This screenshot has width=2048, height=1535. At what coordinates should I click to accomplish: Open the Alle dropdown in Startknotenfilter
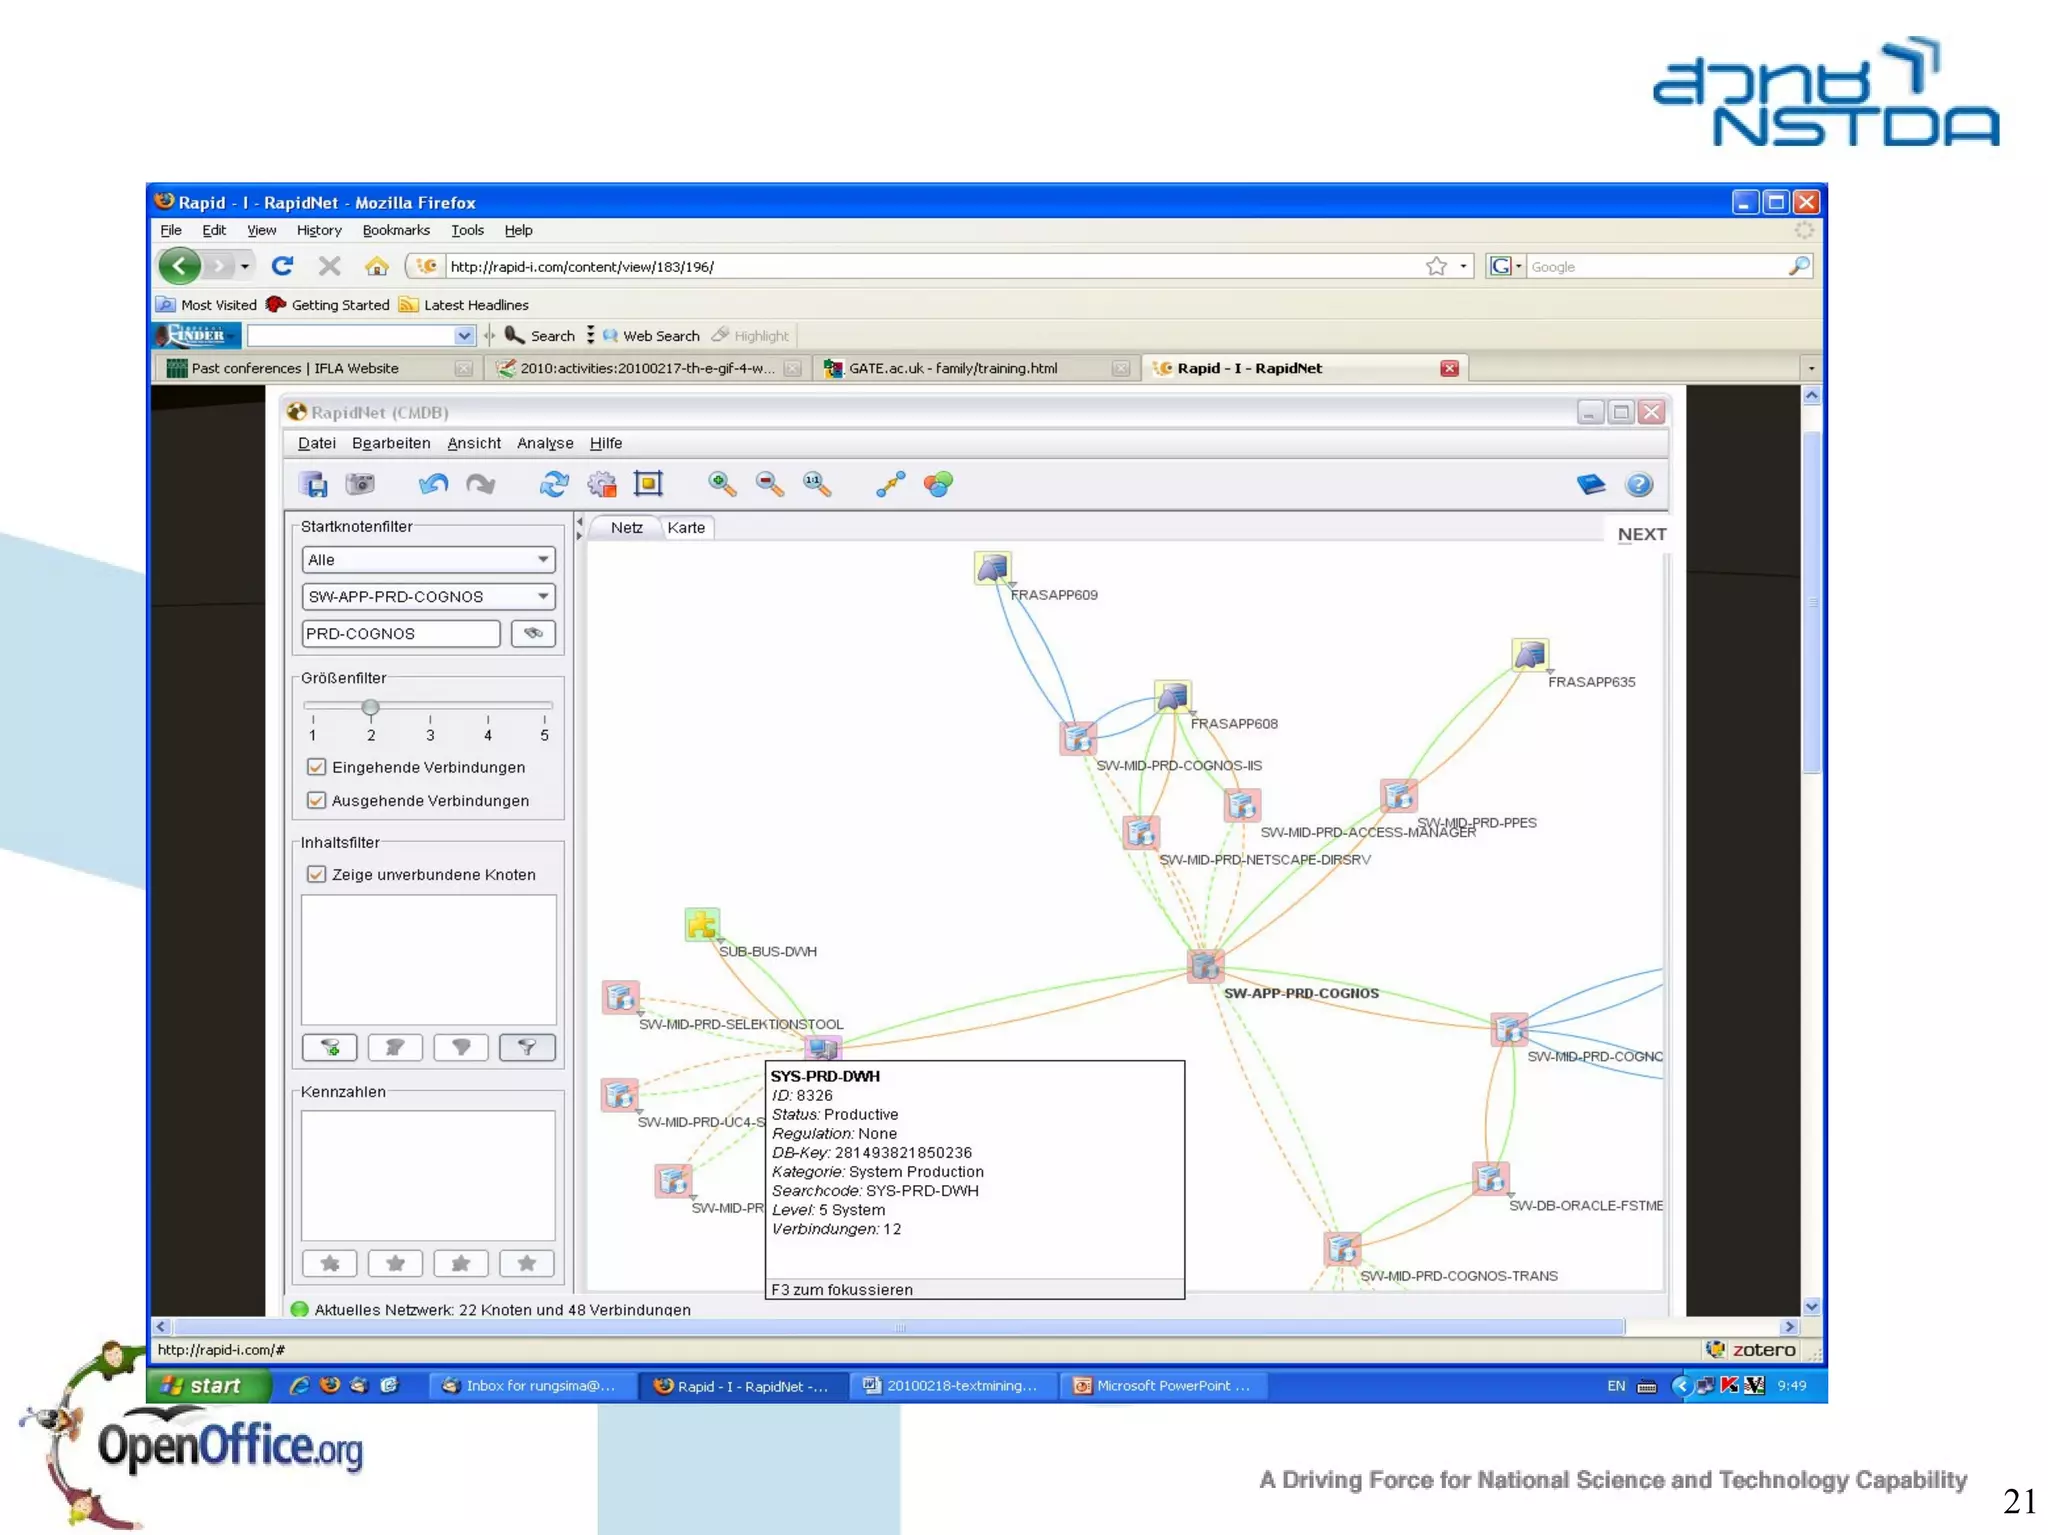(542, 560)
